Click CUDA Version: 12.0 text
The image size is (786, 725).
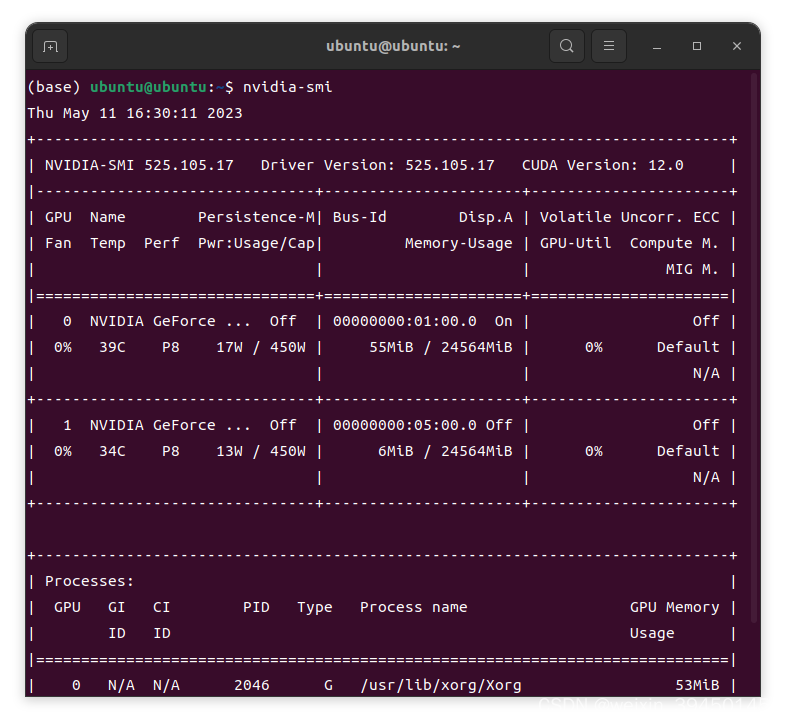pyautogui.click(x=603, y=165)
